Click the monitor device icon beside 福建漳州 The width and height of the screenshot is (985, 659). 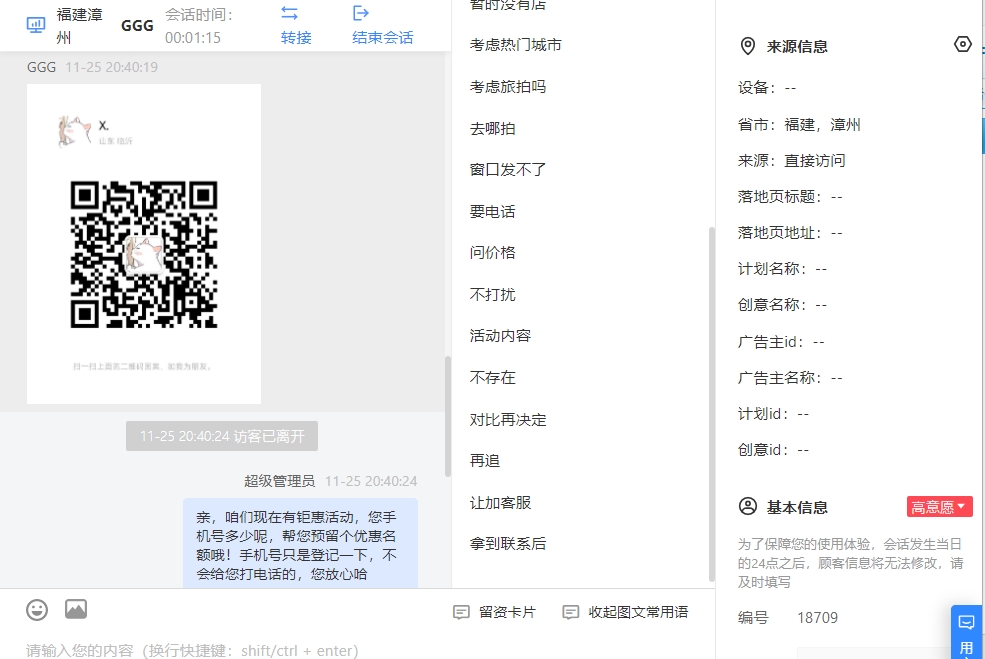[x=36, y=25]
